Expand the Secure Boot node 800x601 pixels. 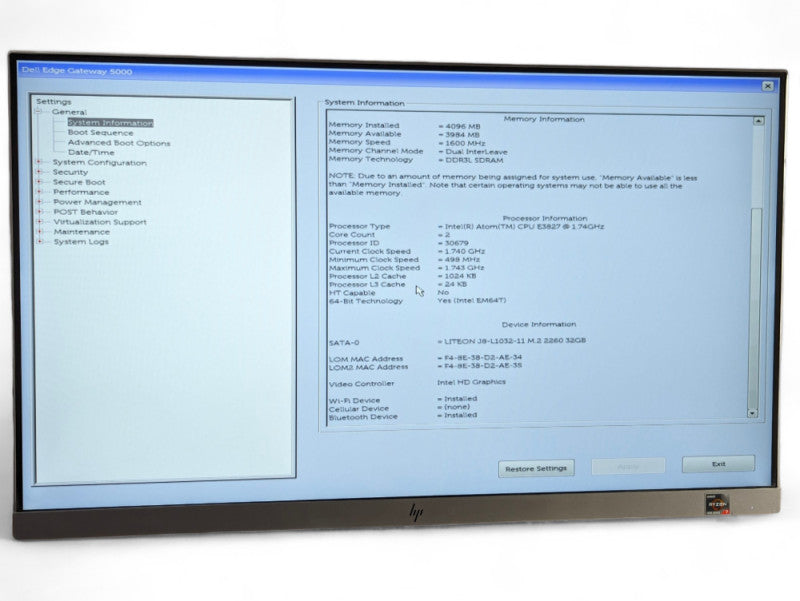[x=39, y=182]
